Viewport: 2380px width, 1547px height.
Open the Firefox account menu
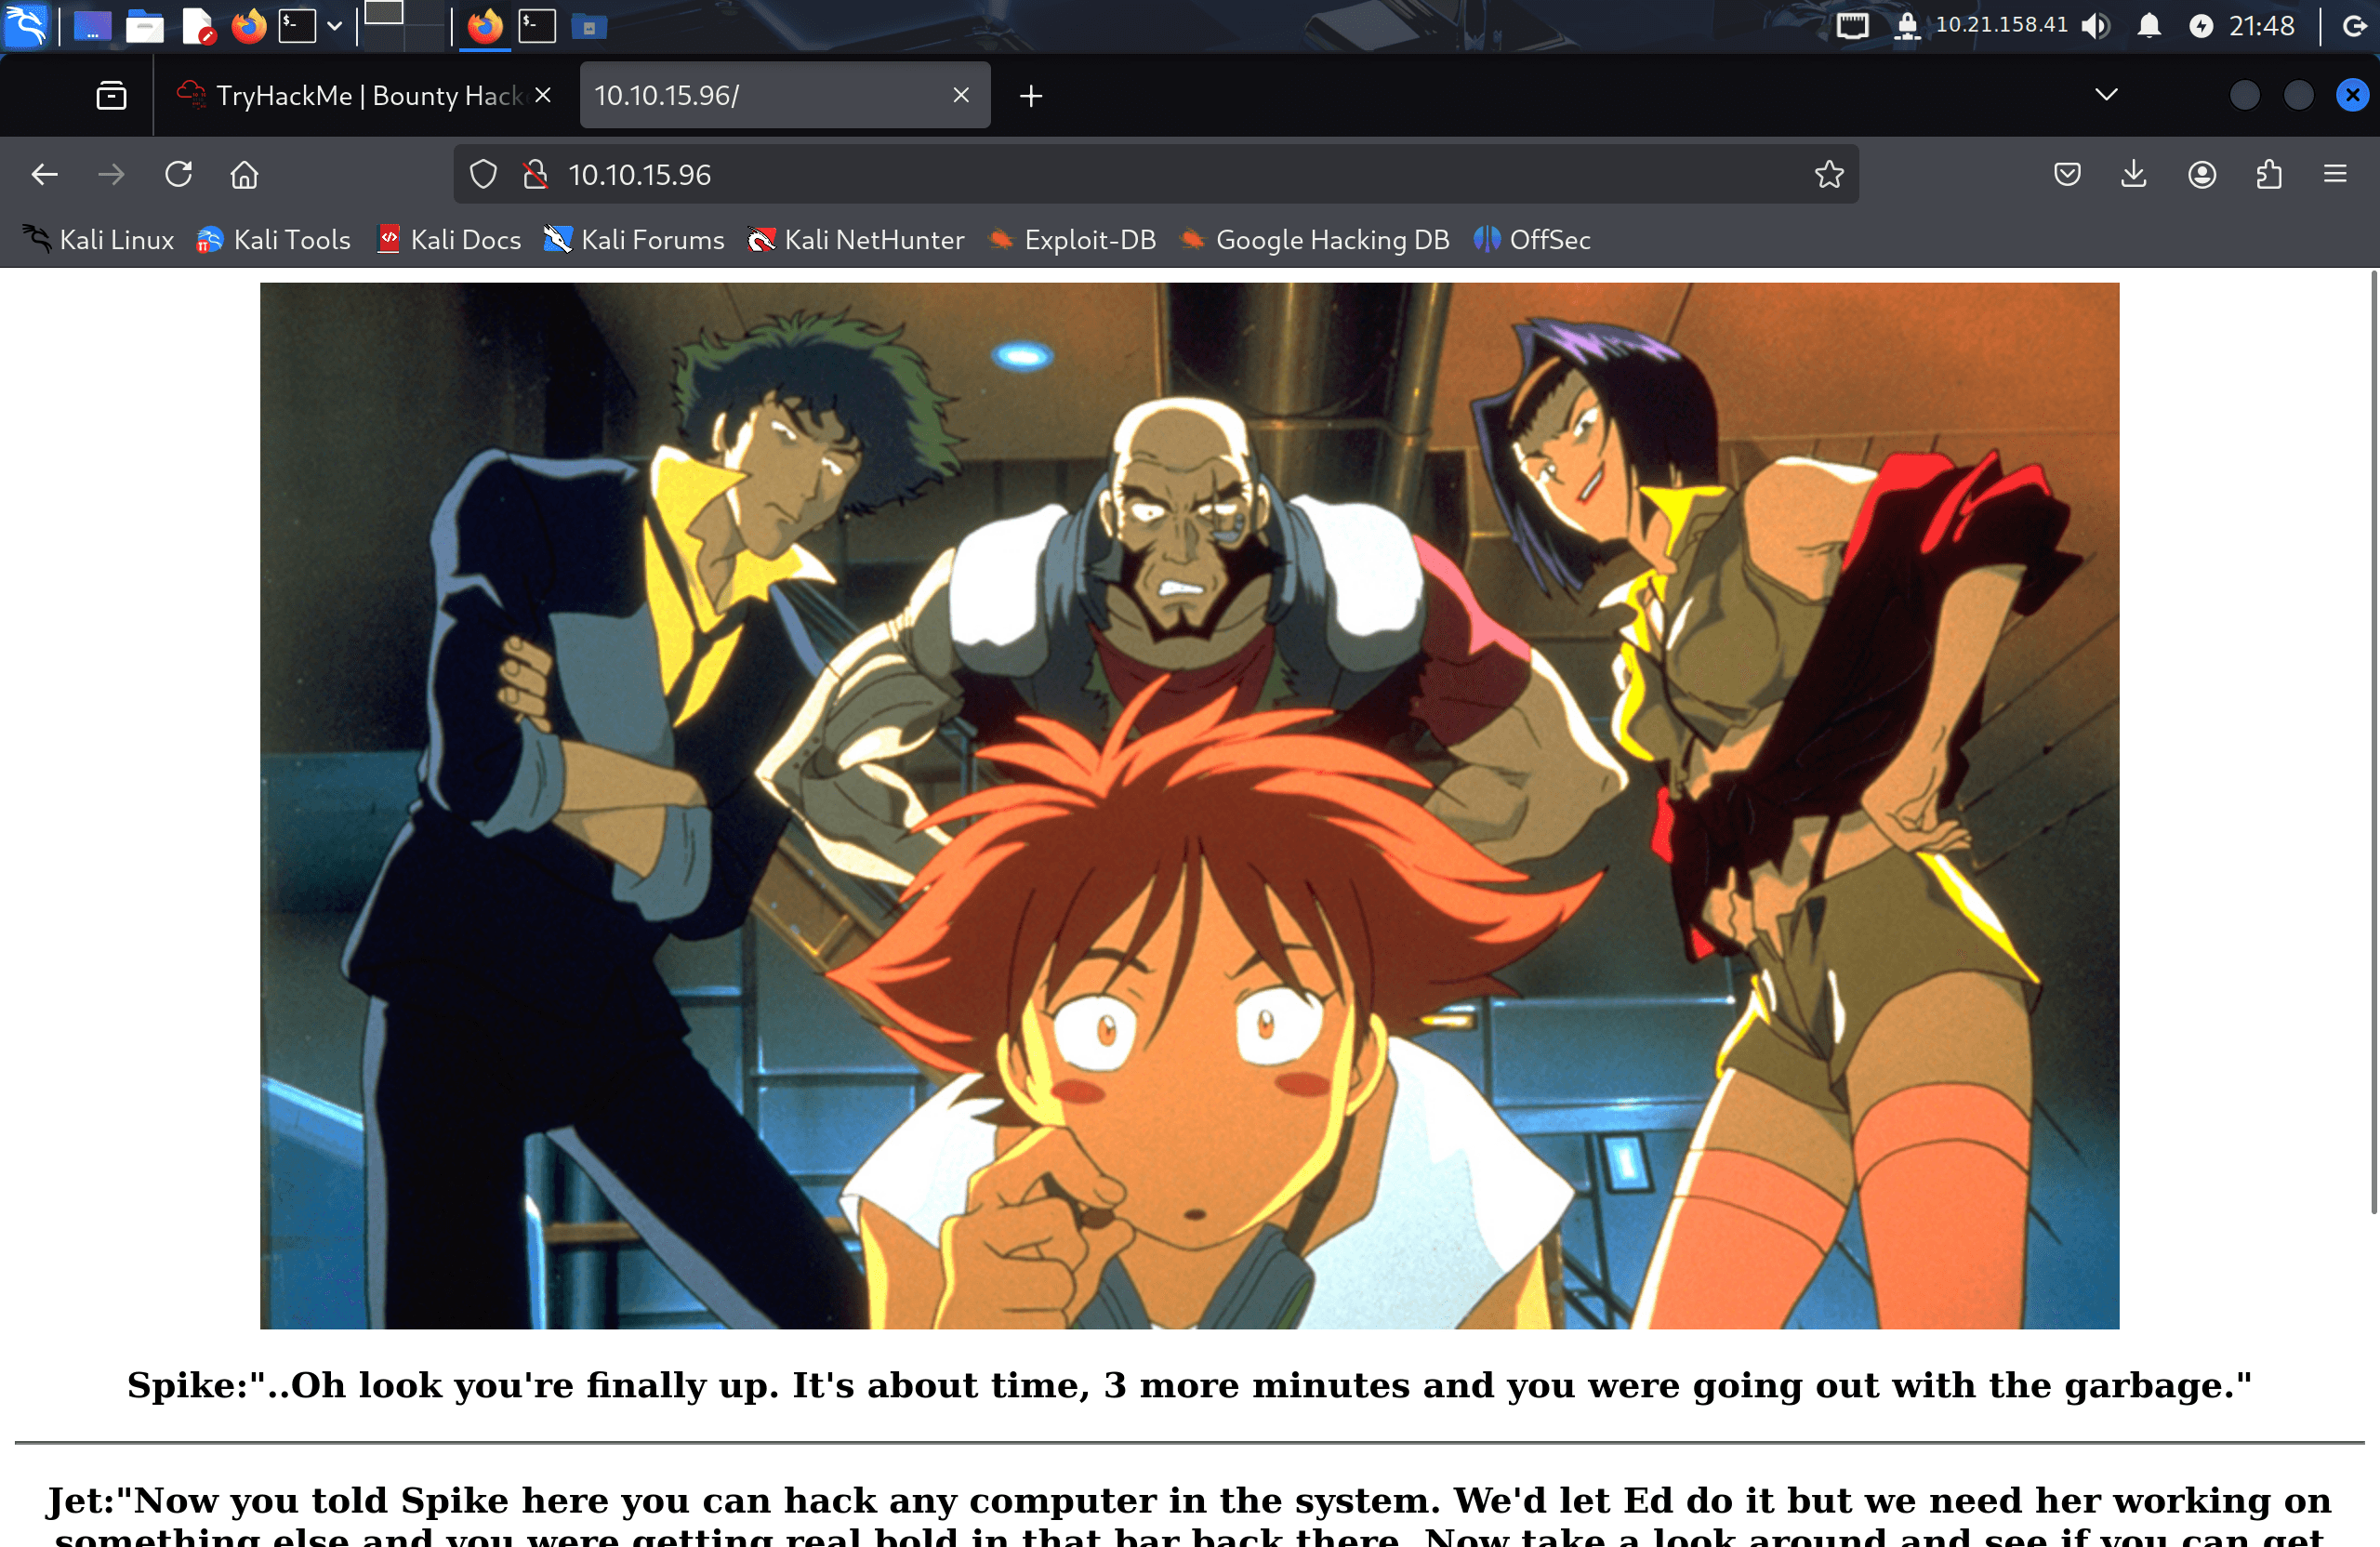tap(2202, 175)
